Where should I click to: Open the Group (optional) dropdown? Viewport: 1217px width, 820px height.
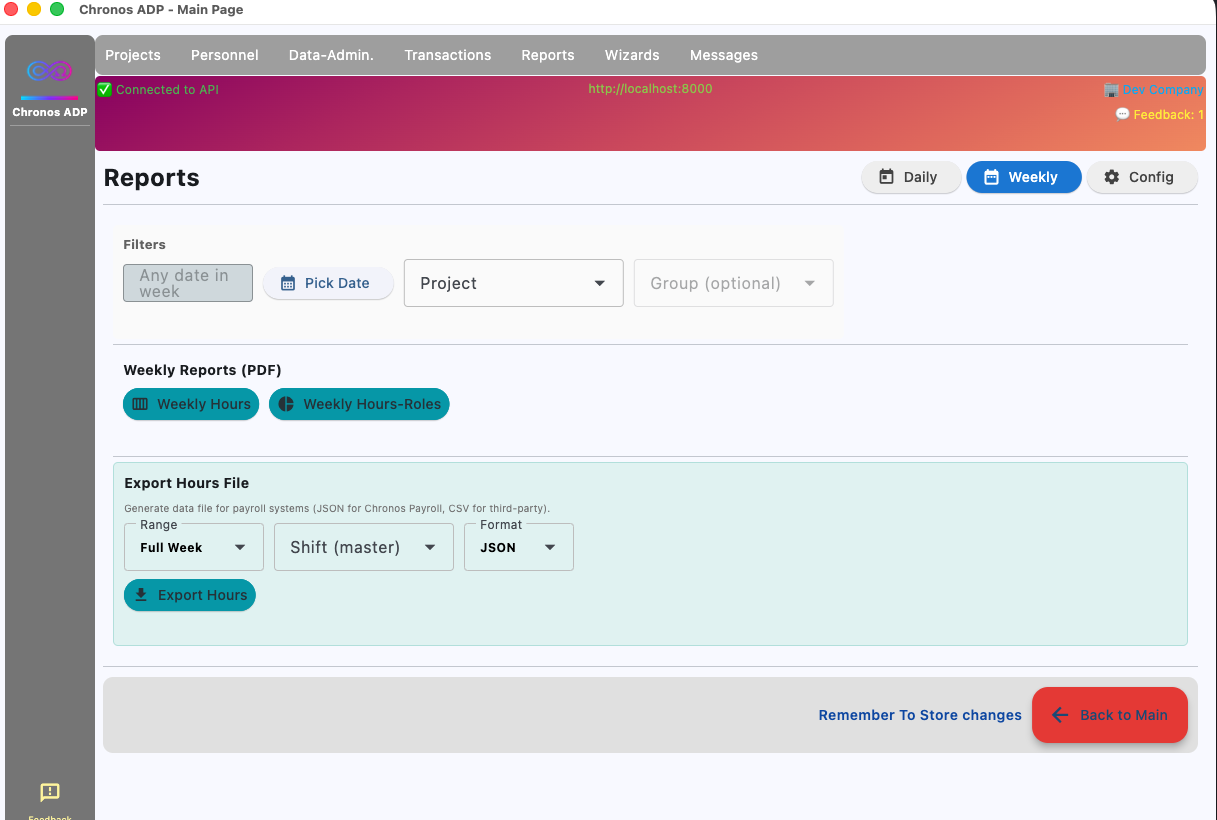coord(733,283)
